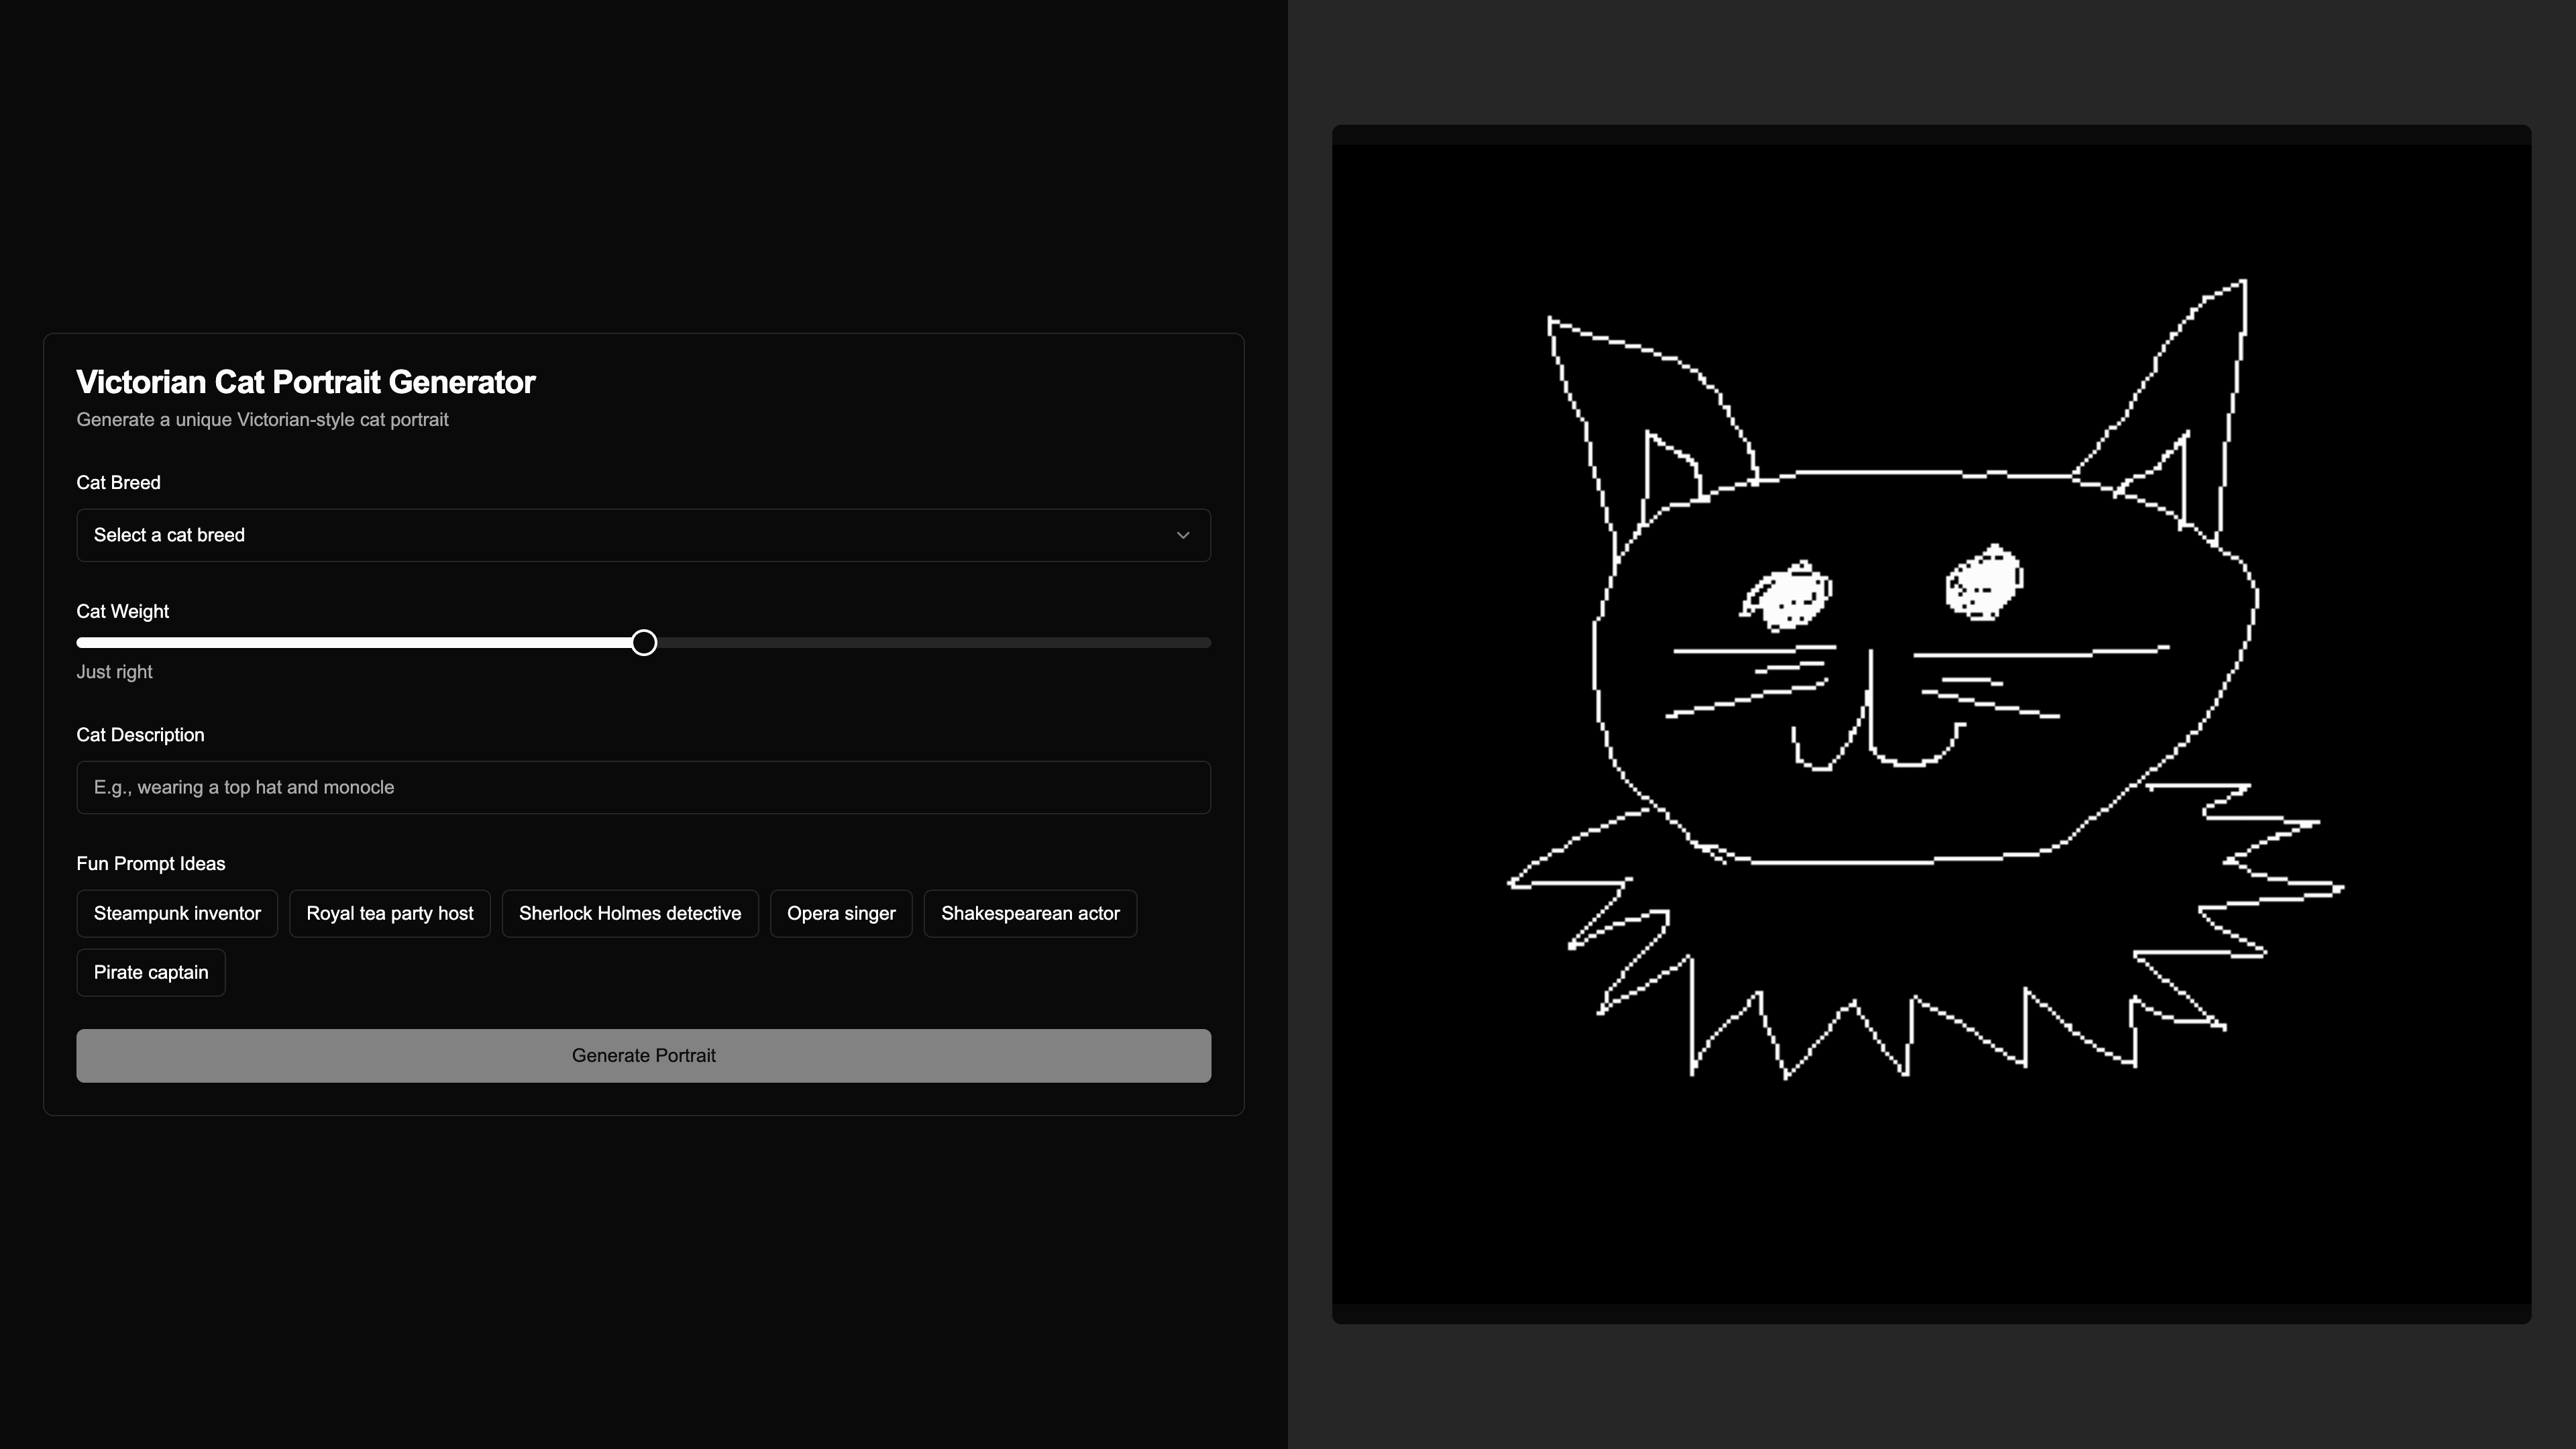2576x1449 pixels.
Task: Click the Just right weight caption
Action: [x=114, y=672]
